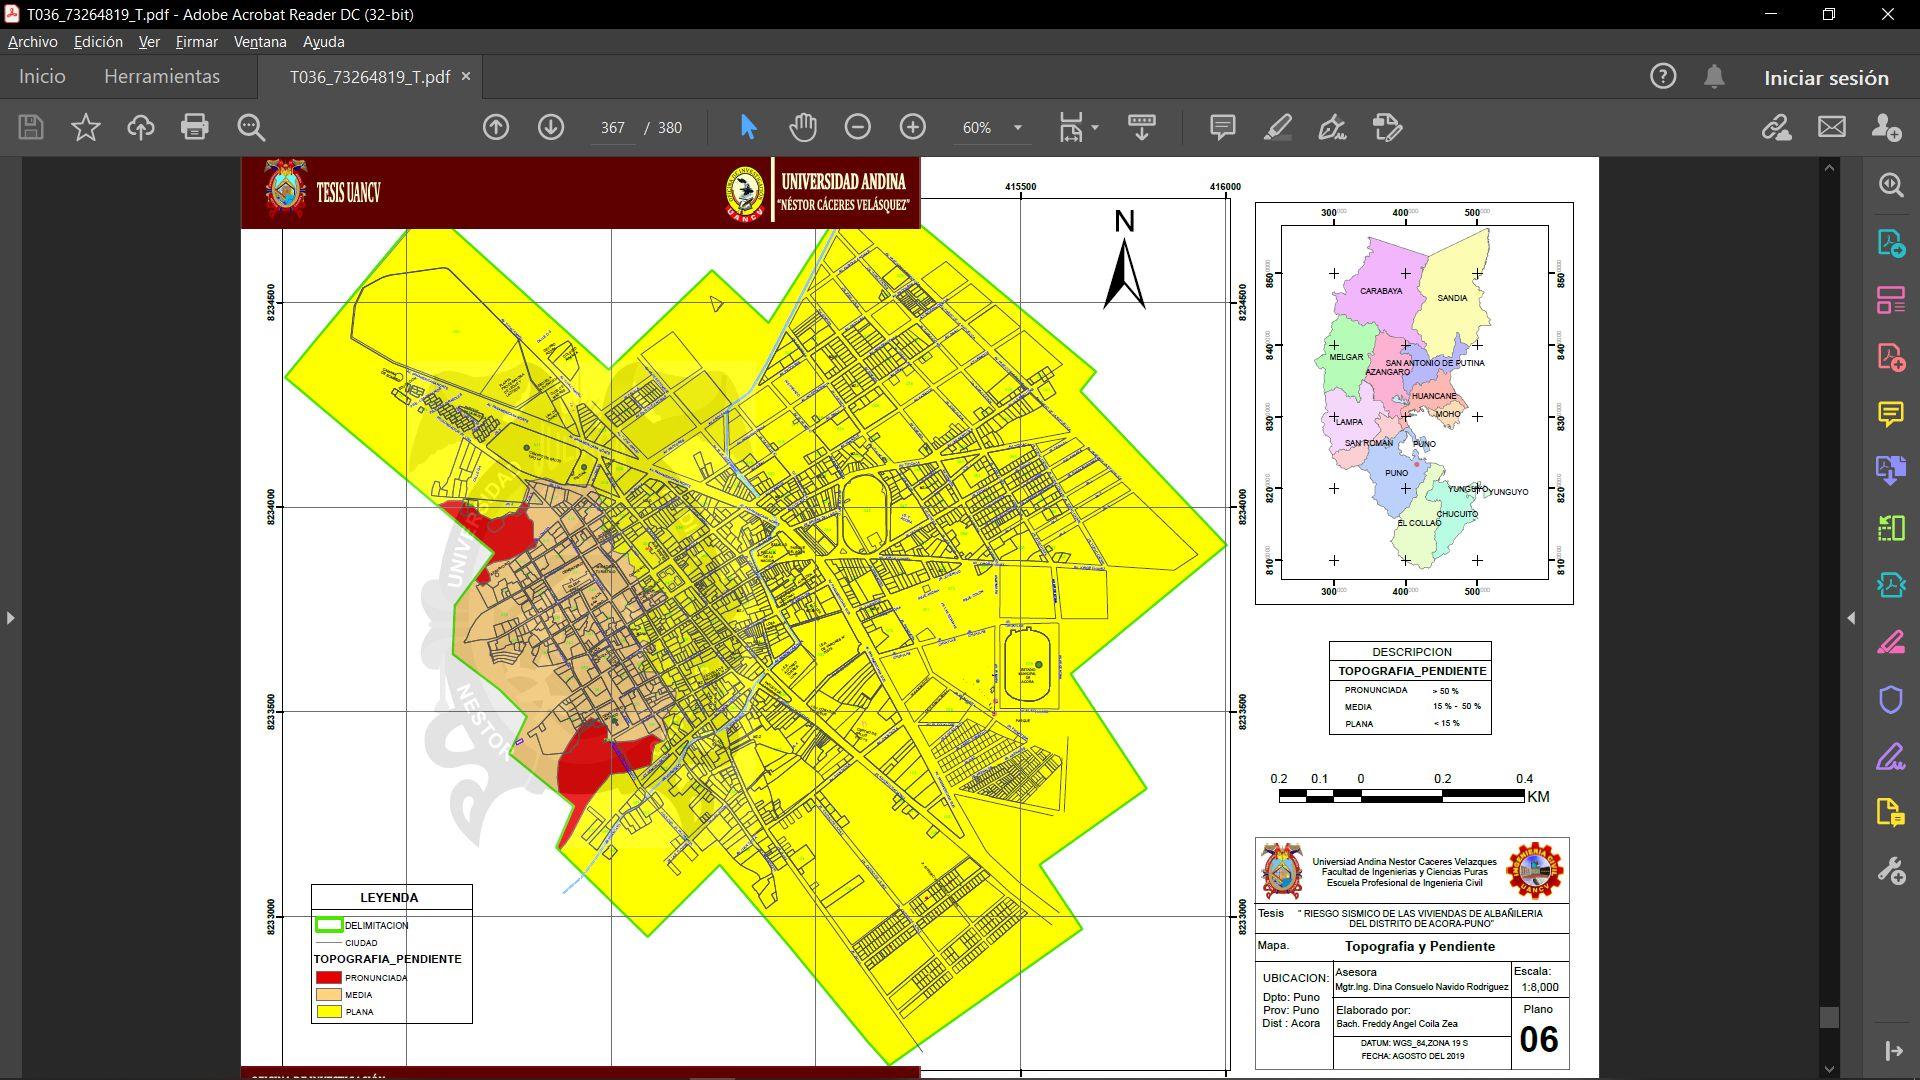
Task: Click the scrolling mode keyboard icon
Action: [x=1141, y=127]
